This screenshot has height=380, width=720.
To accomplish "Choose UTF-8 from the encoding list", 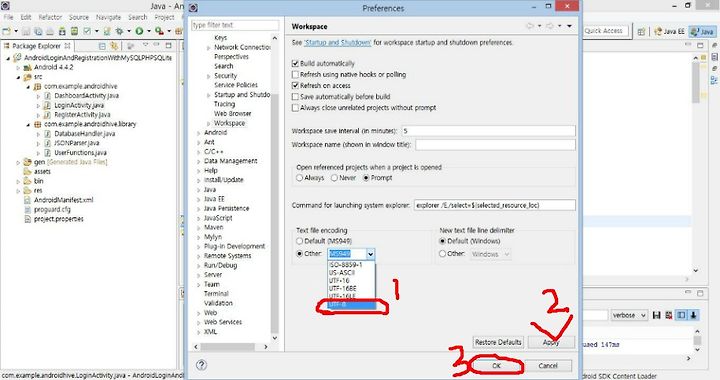I will [x=352, y=304].
